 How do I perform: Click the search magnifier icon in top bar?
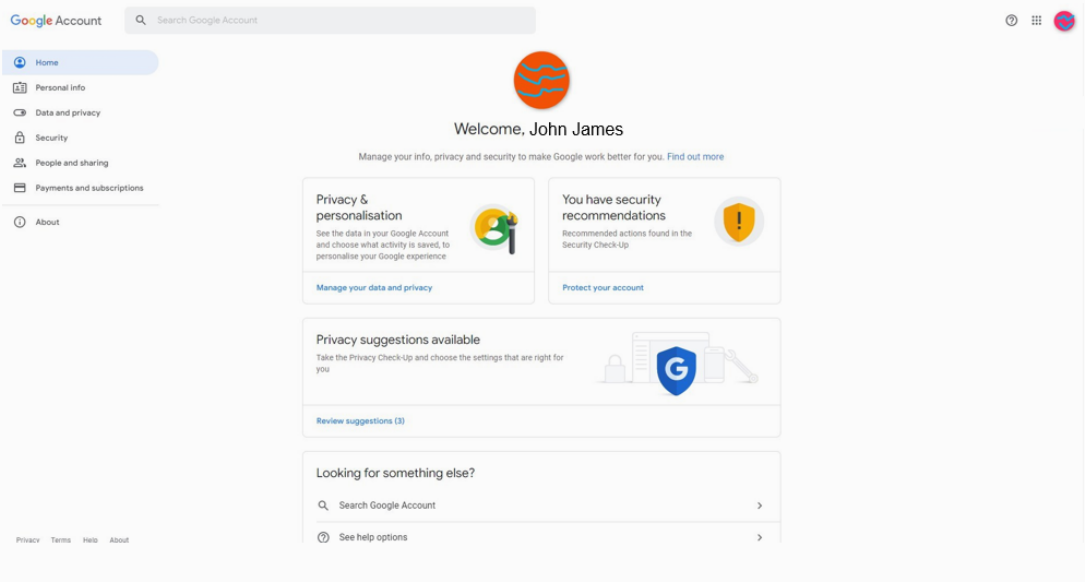coord(140,20)
